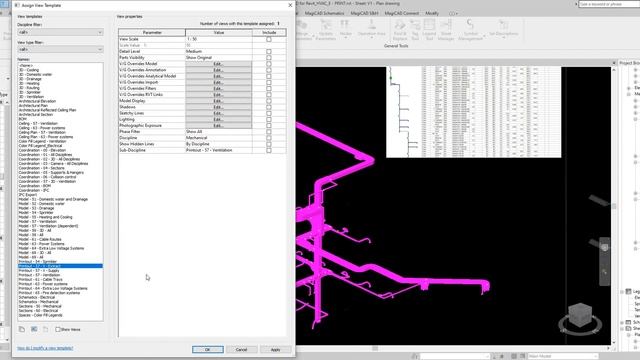Screen dimensions: 640x360
Task: Toggle Include for V/G Overrides Filters
Action: 269,89
